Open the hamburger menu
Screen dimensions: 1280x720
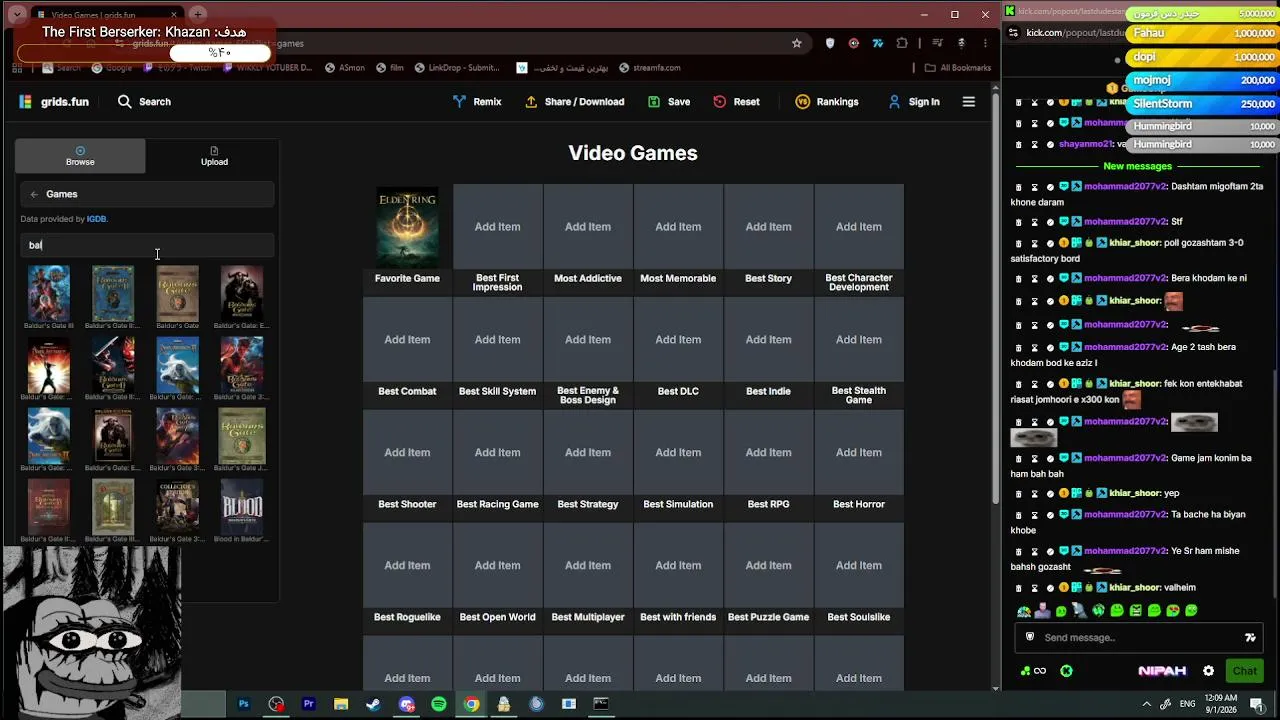coord(968,102)
